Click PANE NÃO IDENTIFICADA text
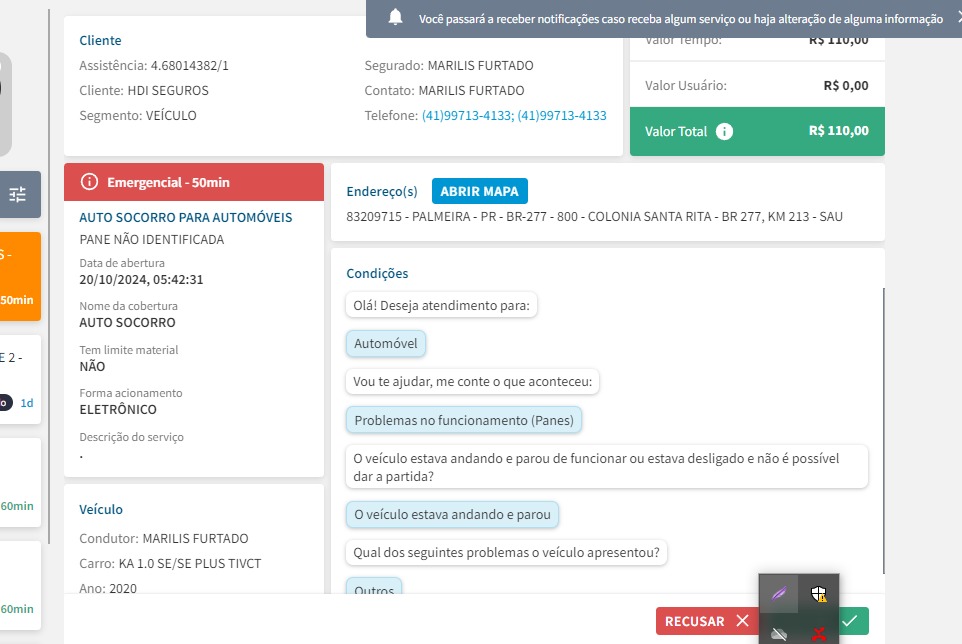This screenshot has height=644, width=962. pyautogui.click(x=152, y=240)
